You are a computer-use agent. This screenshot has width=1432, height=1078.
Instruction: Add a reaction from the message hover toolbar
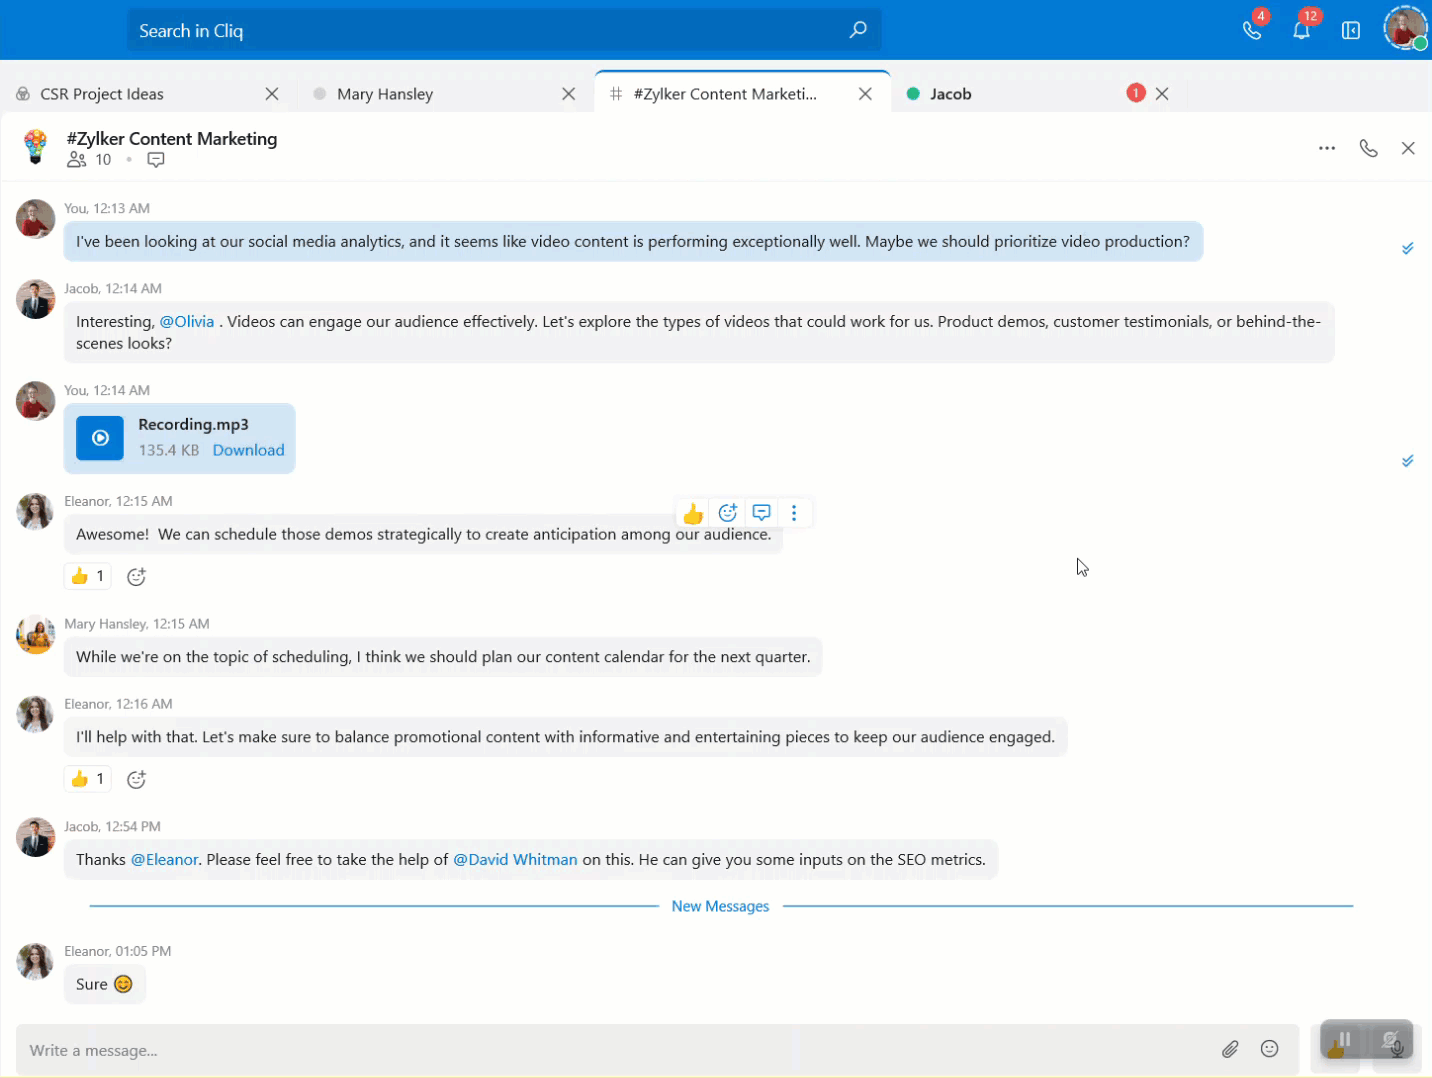[x=728, y=513]
